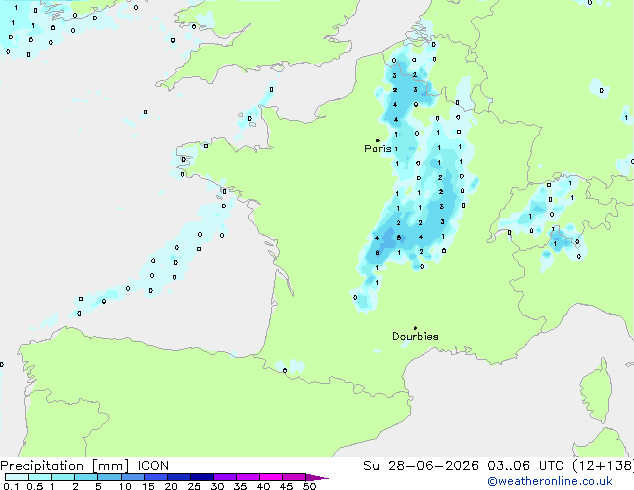Select the 2–5 mm legend swatch
Image resolution: width=634 pixels, height=490 pixels.
tap(86, 477)
